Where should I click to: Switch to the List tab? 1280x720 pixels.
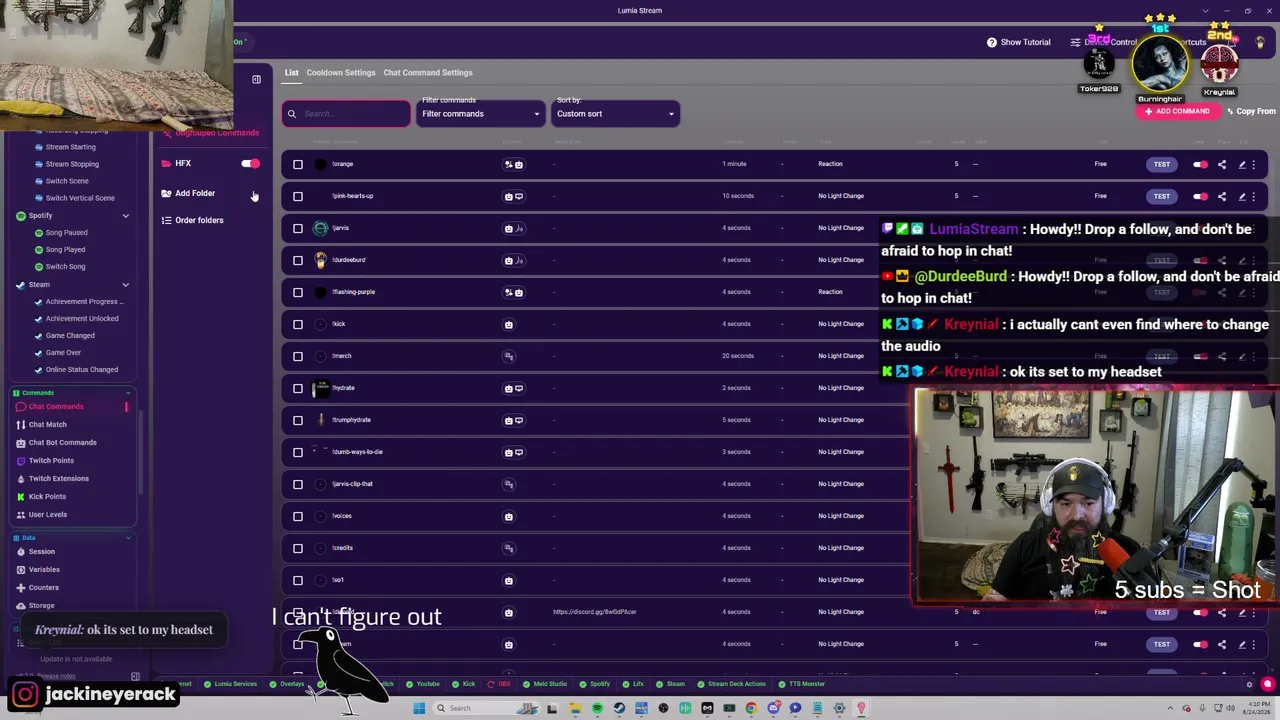click(291, 73)
